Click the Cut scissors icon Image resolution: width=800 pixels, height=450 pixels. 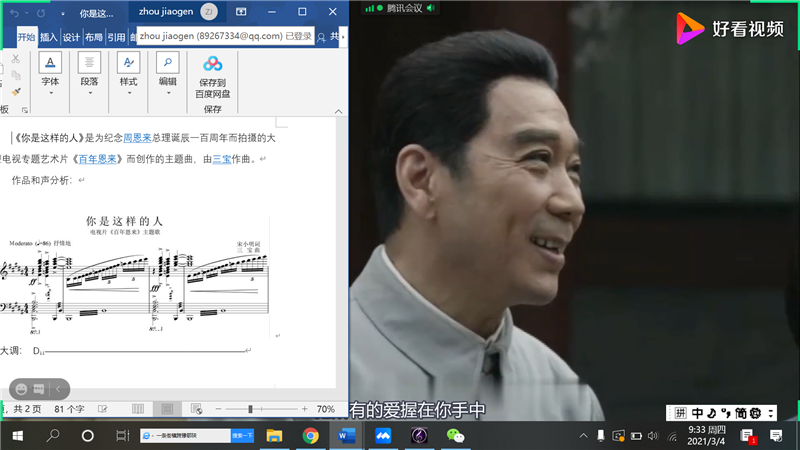coord(16,59)
